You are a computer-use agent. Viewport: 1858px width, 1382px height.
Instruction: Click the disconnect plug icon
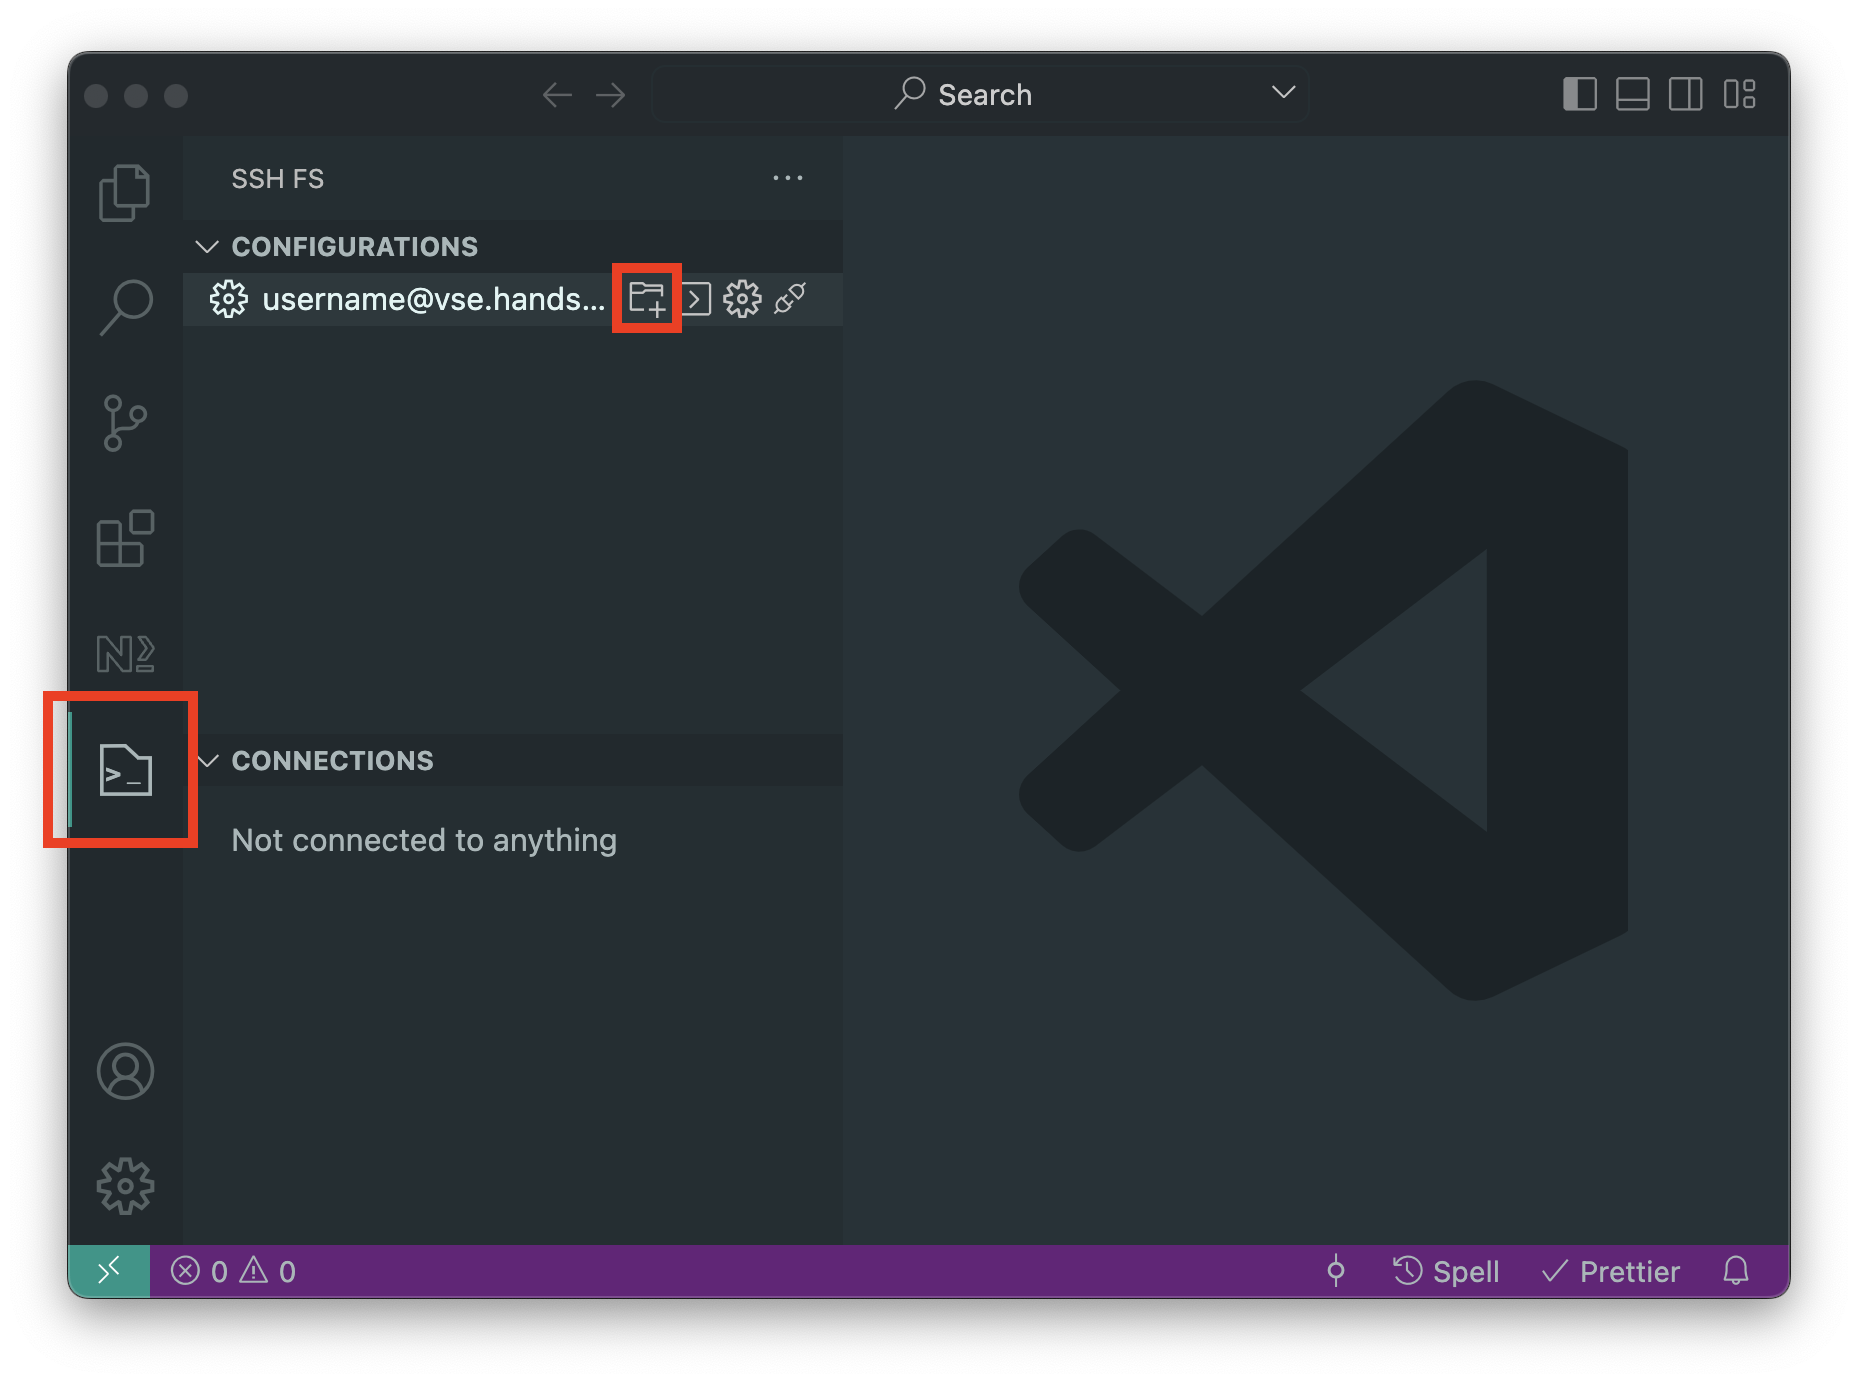790,298
